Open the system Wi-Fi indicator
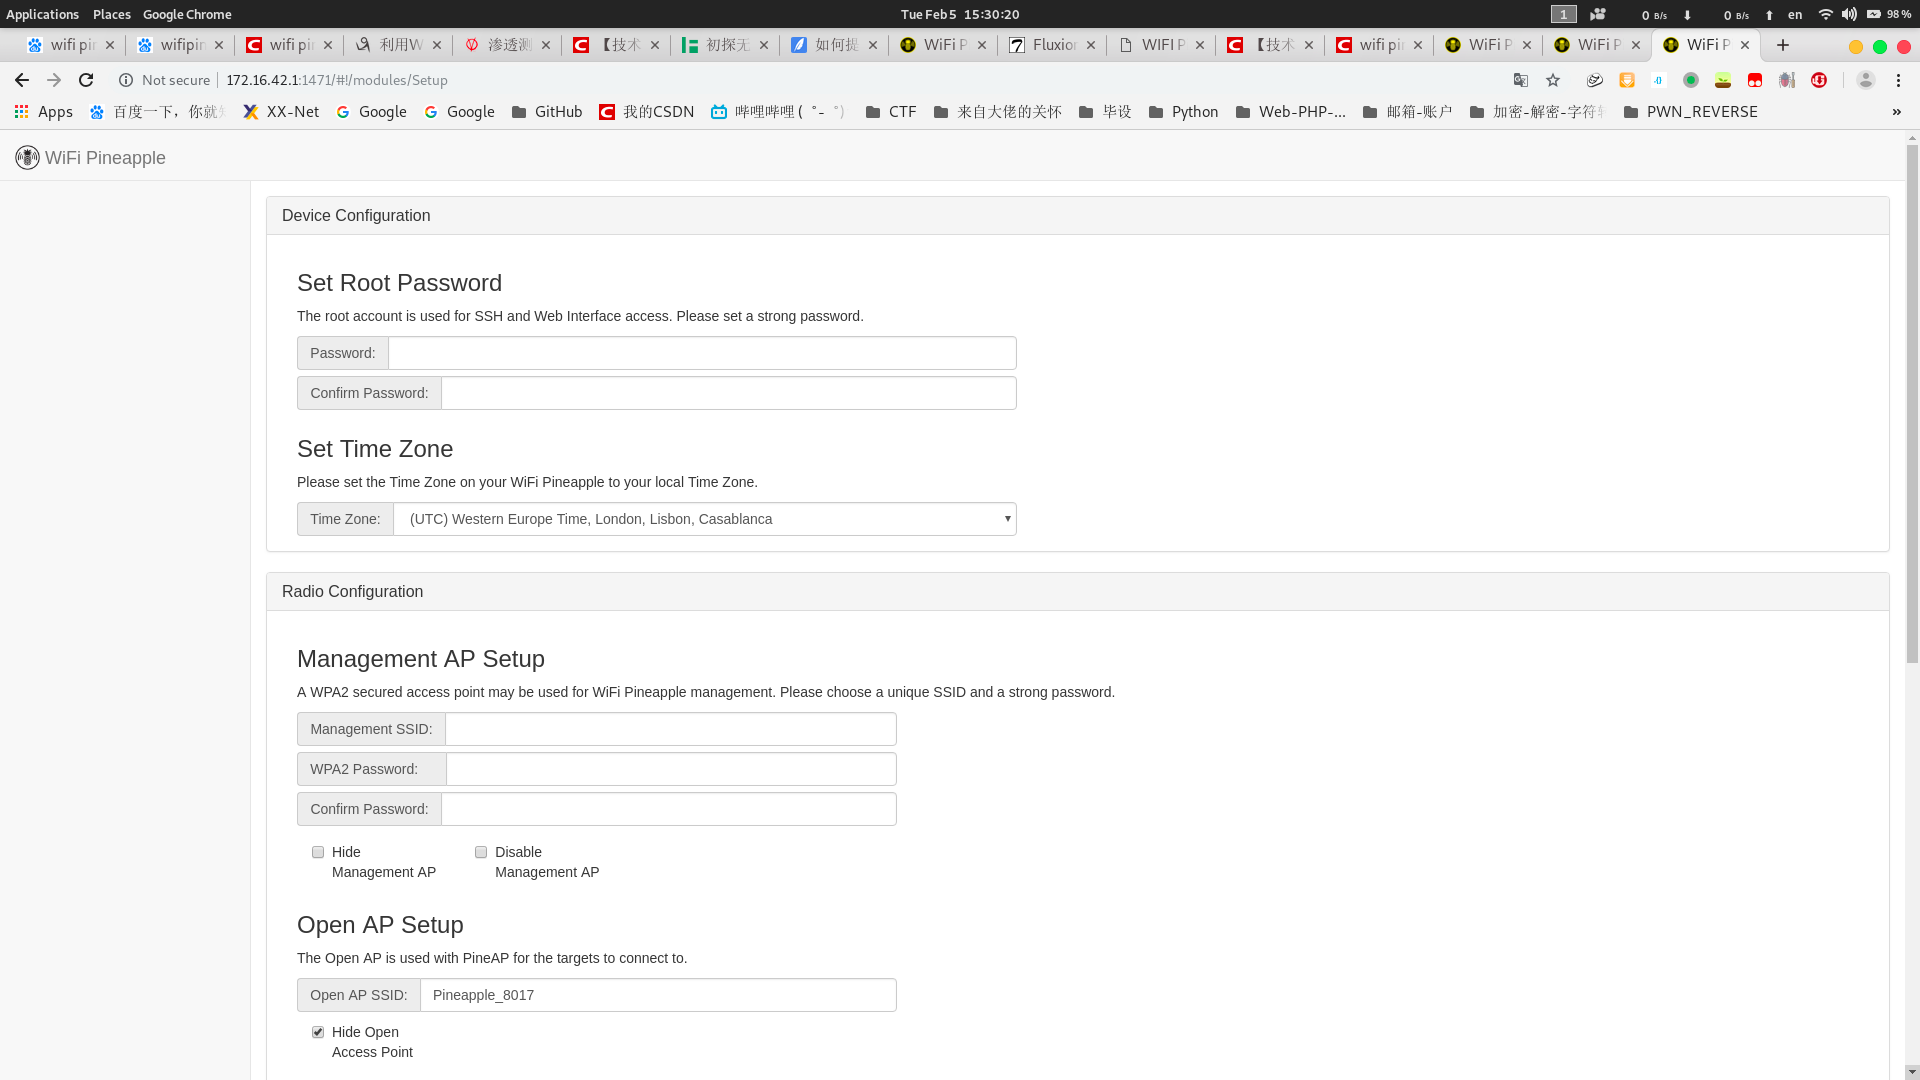 coord(1825,14)
